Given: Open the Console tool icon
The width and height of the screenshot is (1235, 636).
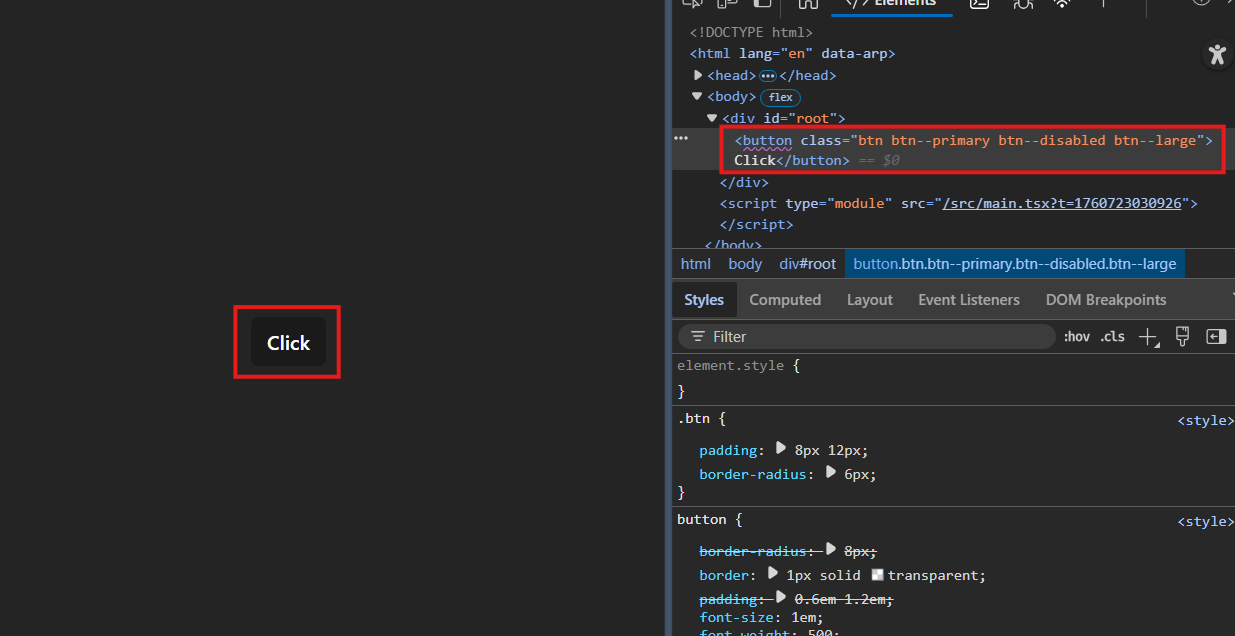Looking at the screenshot, I should 979,4.
